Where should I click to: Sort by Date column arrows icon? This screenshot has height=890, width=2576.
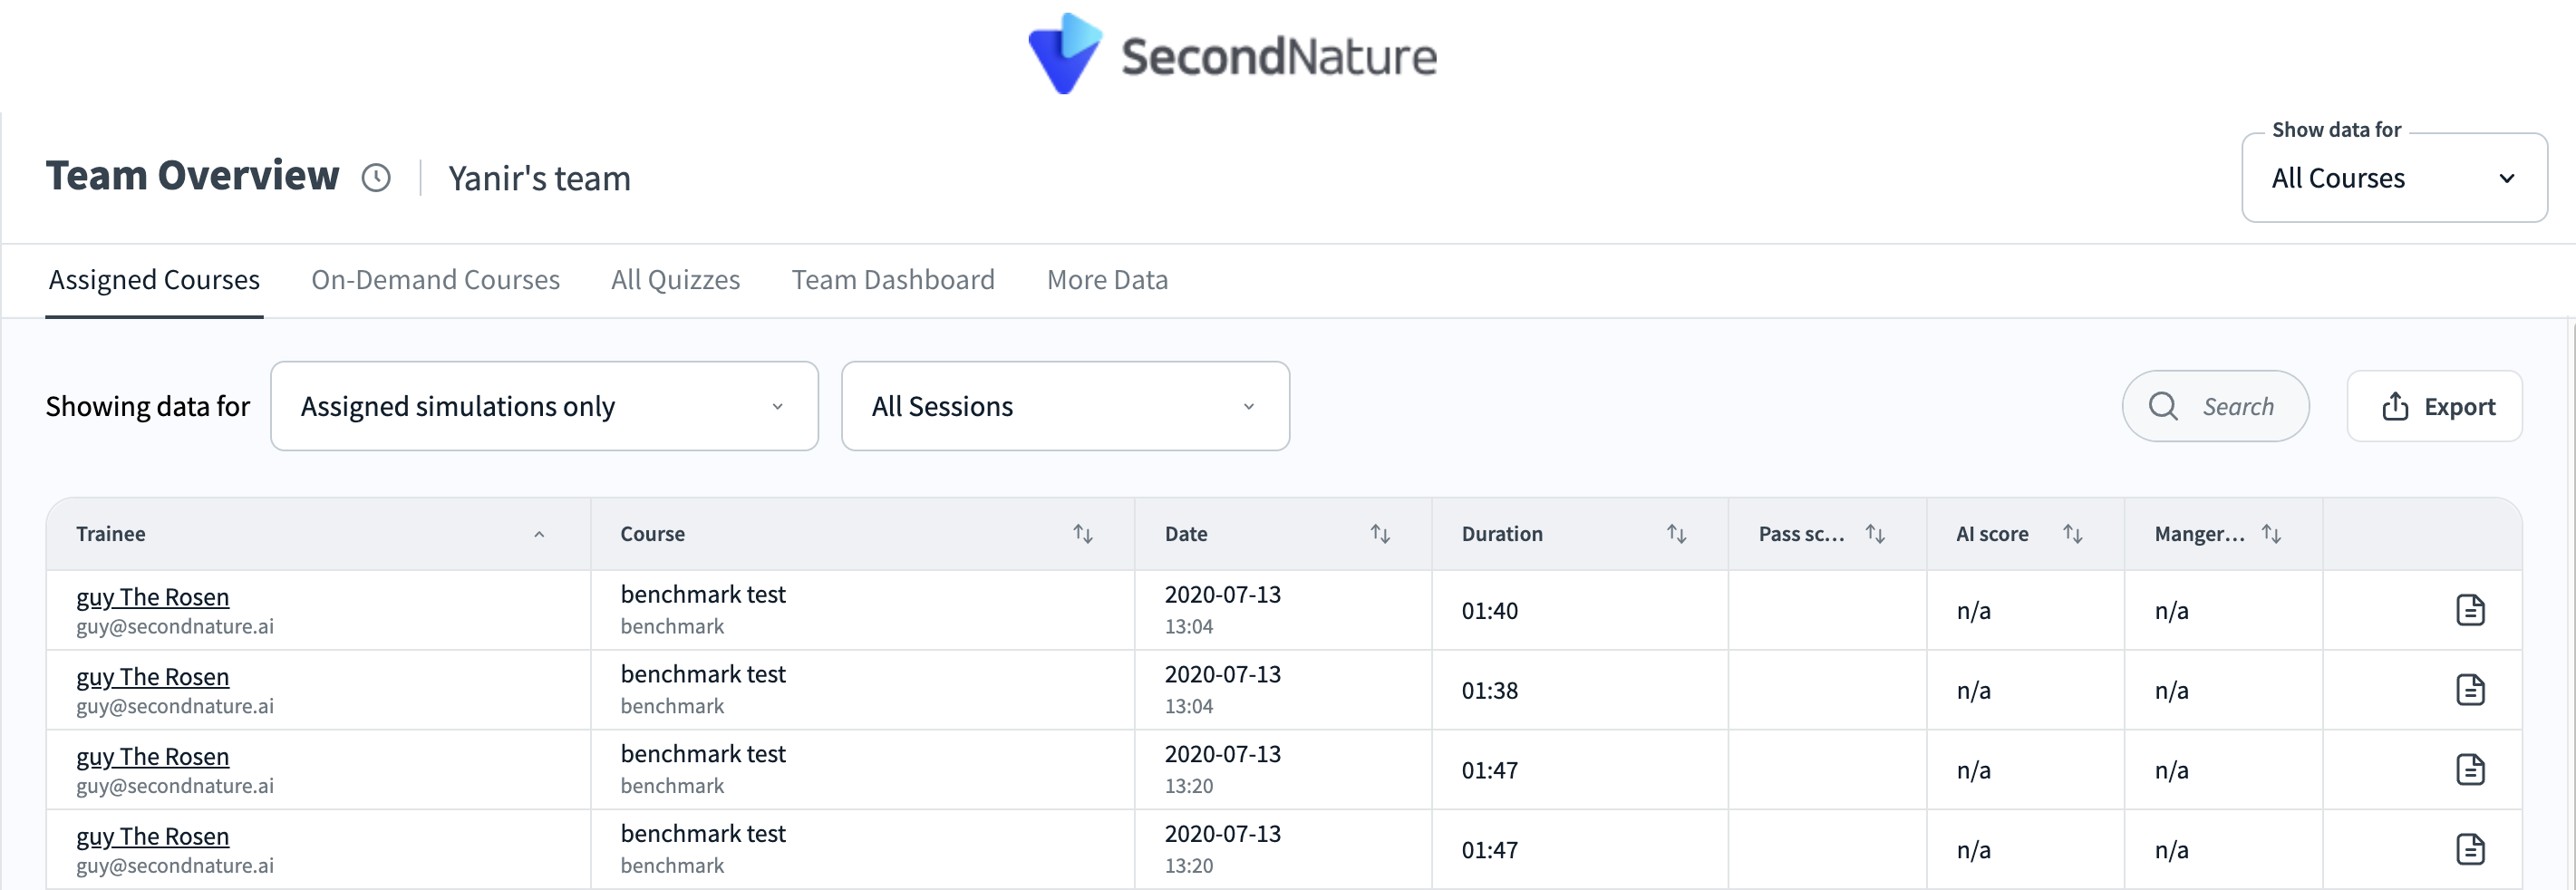(1380, 534)
